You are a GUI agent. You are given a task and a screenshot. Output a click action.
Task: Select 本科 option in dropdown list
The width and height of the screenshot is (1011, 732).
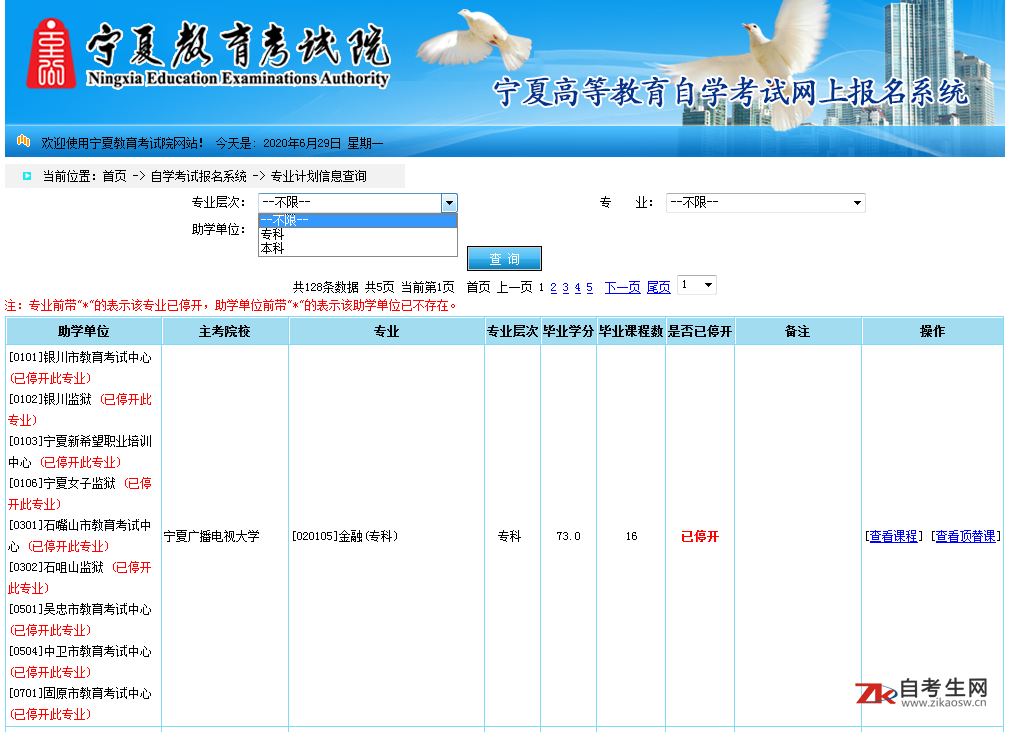358,248
